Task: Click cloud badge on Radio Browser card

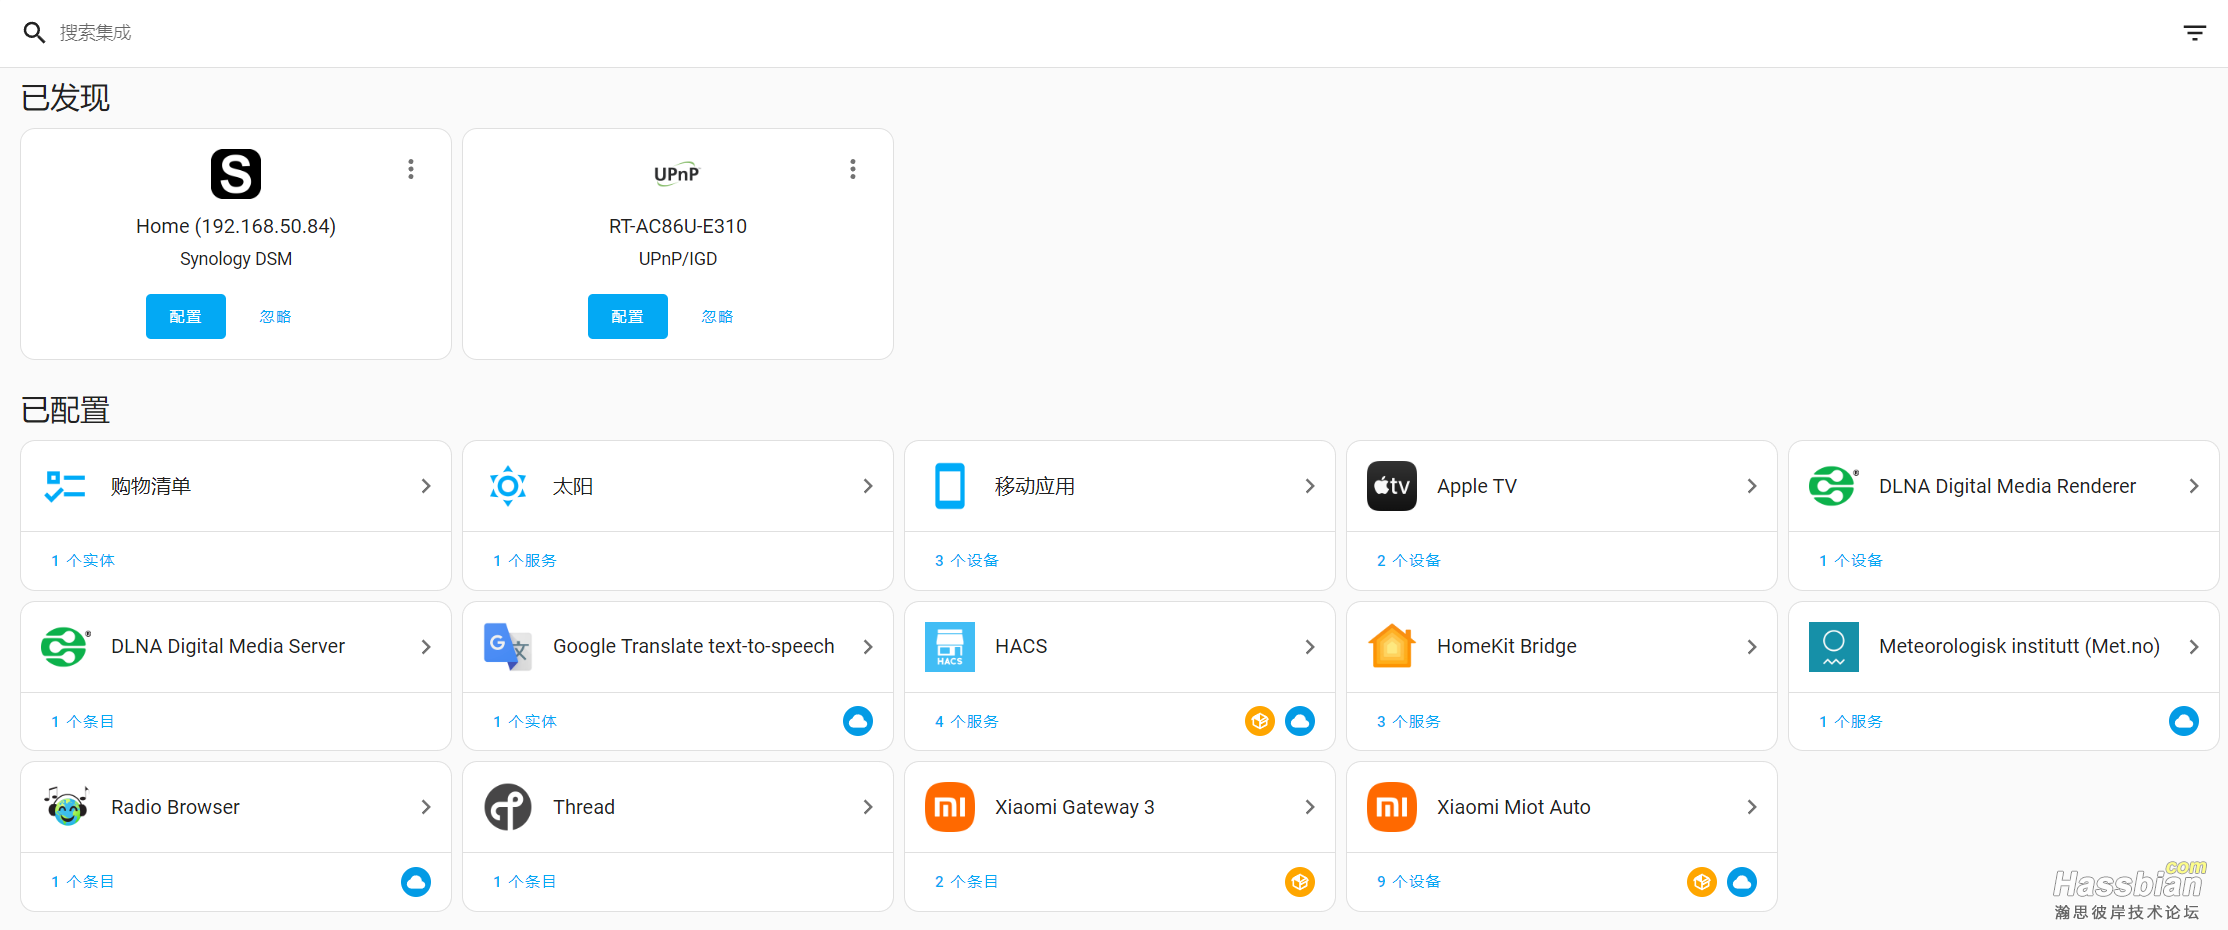Action: point(416,882)
